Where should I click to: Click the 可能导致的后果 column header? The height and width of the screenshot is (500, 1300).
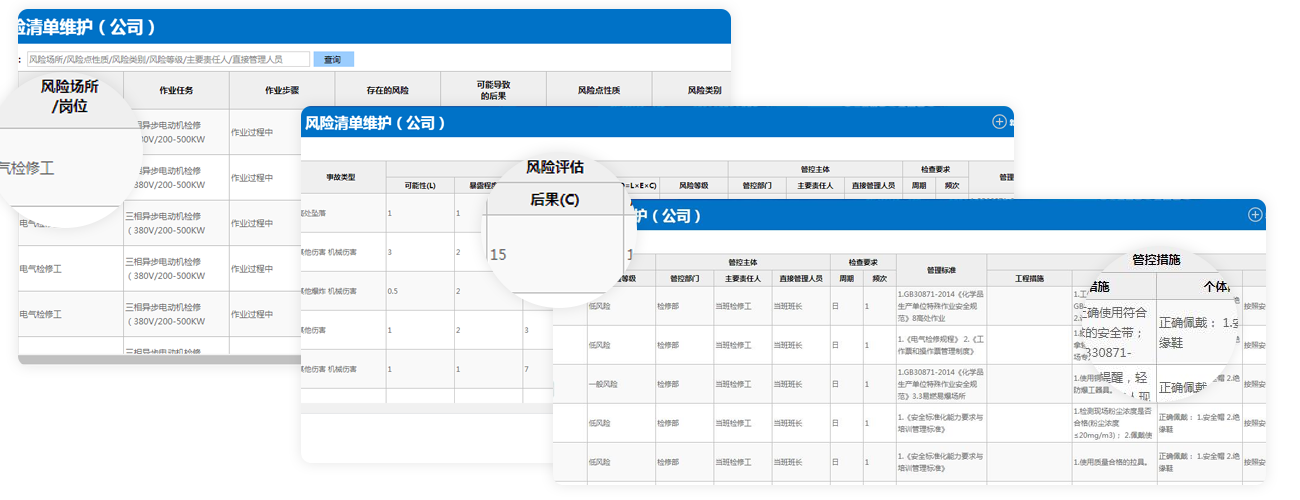coord(493,90)
